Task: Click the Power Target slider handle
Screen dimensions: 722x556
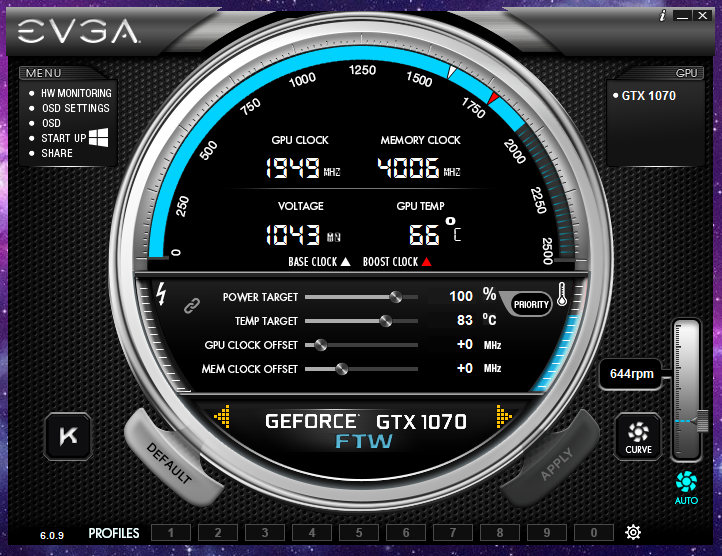Action: [x=396, y=297]
